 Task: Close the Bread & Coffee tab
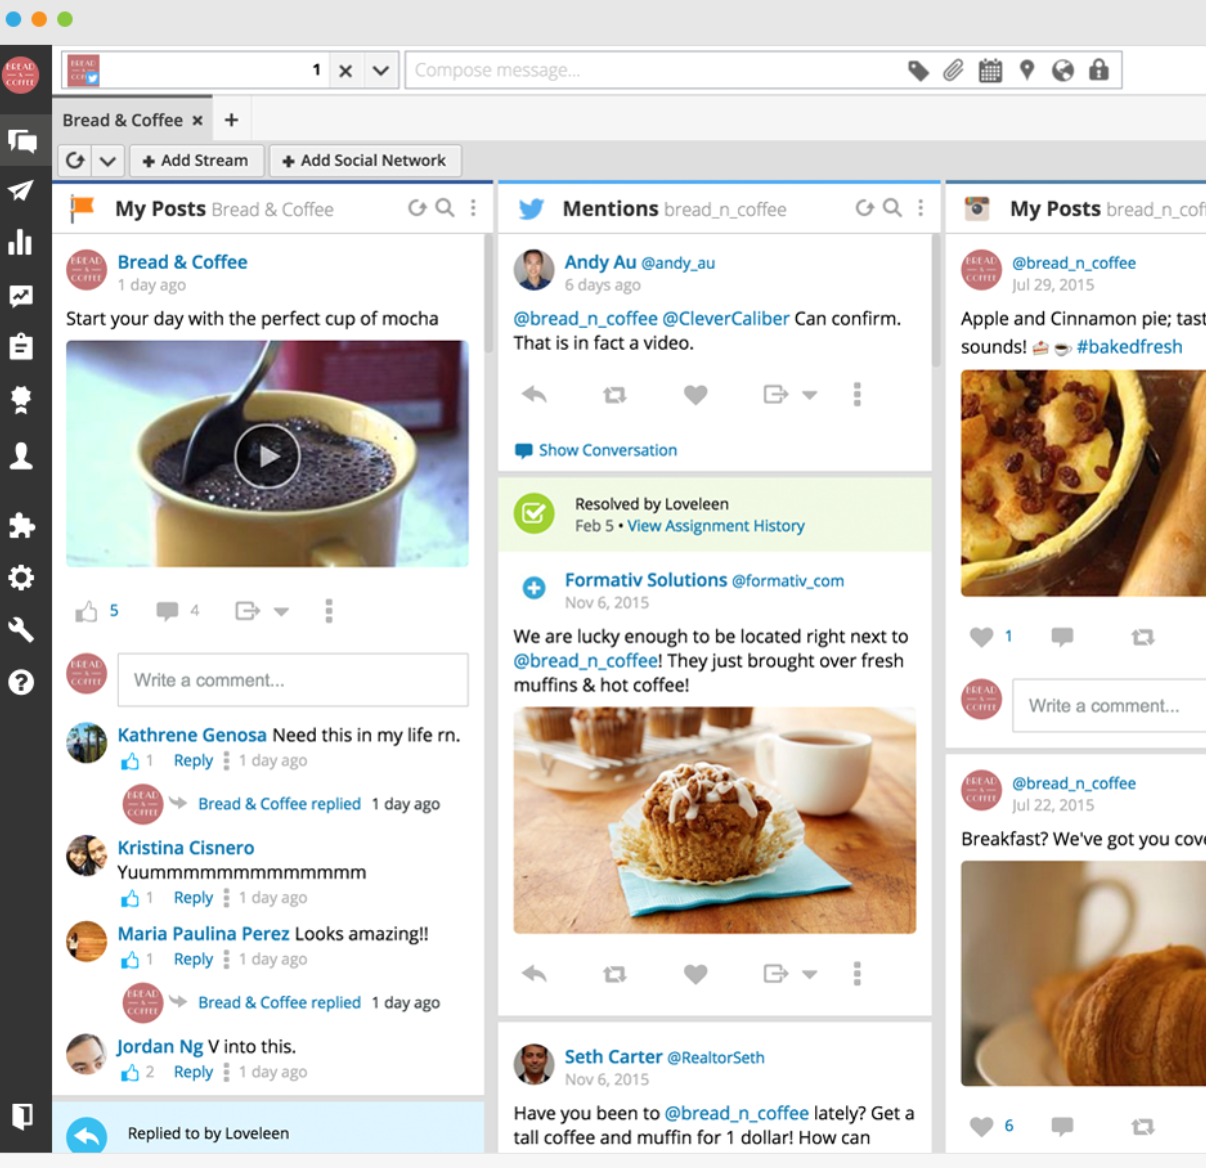tap(197, 120)
